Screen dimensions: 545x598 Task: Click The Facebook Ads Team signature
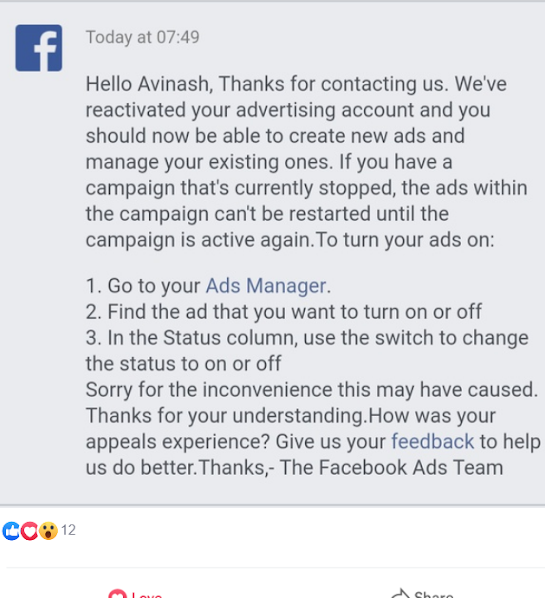tap(391, 468)
